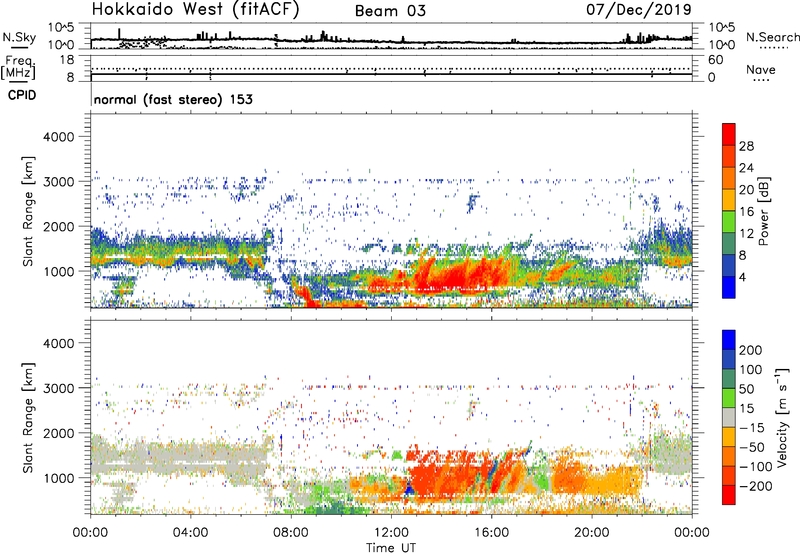
Task: Click 'Slant Range [km]' label of velocity panel
Action: (28, 418)
